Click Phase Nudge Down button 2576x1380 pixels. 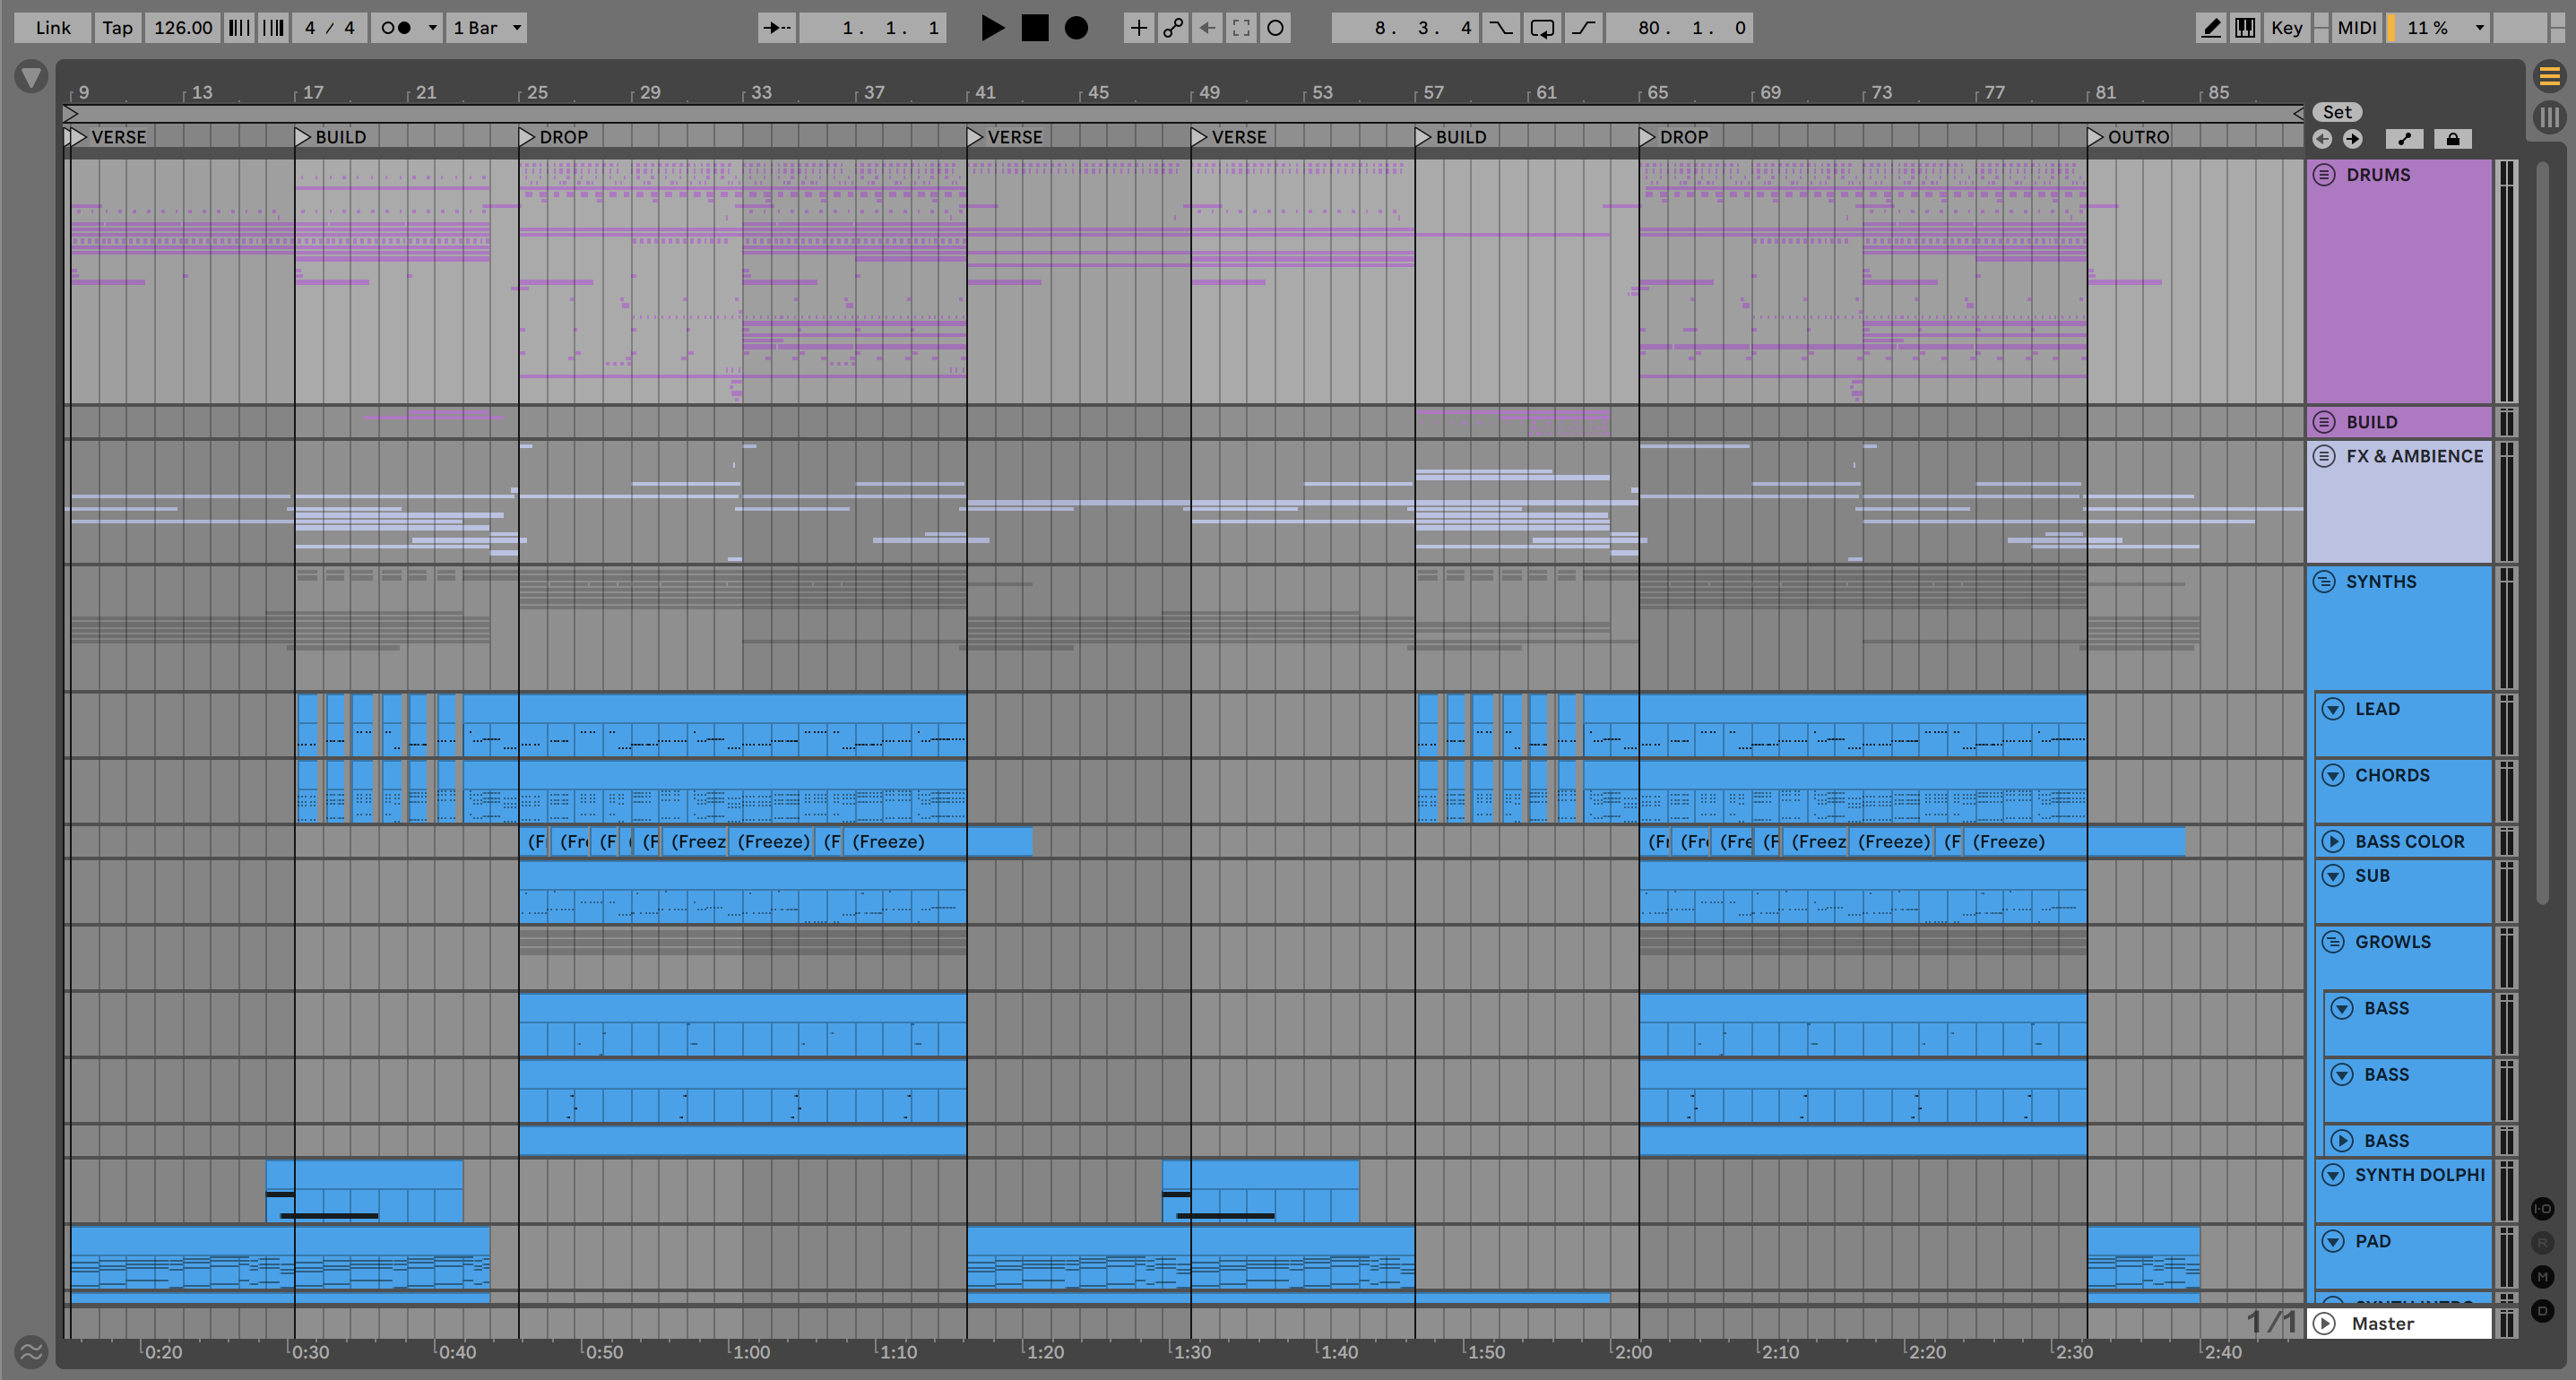click(x=239, y=28)
